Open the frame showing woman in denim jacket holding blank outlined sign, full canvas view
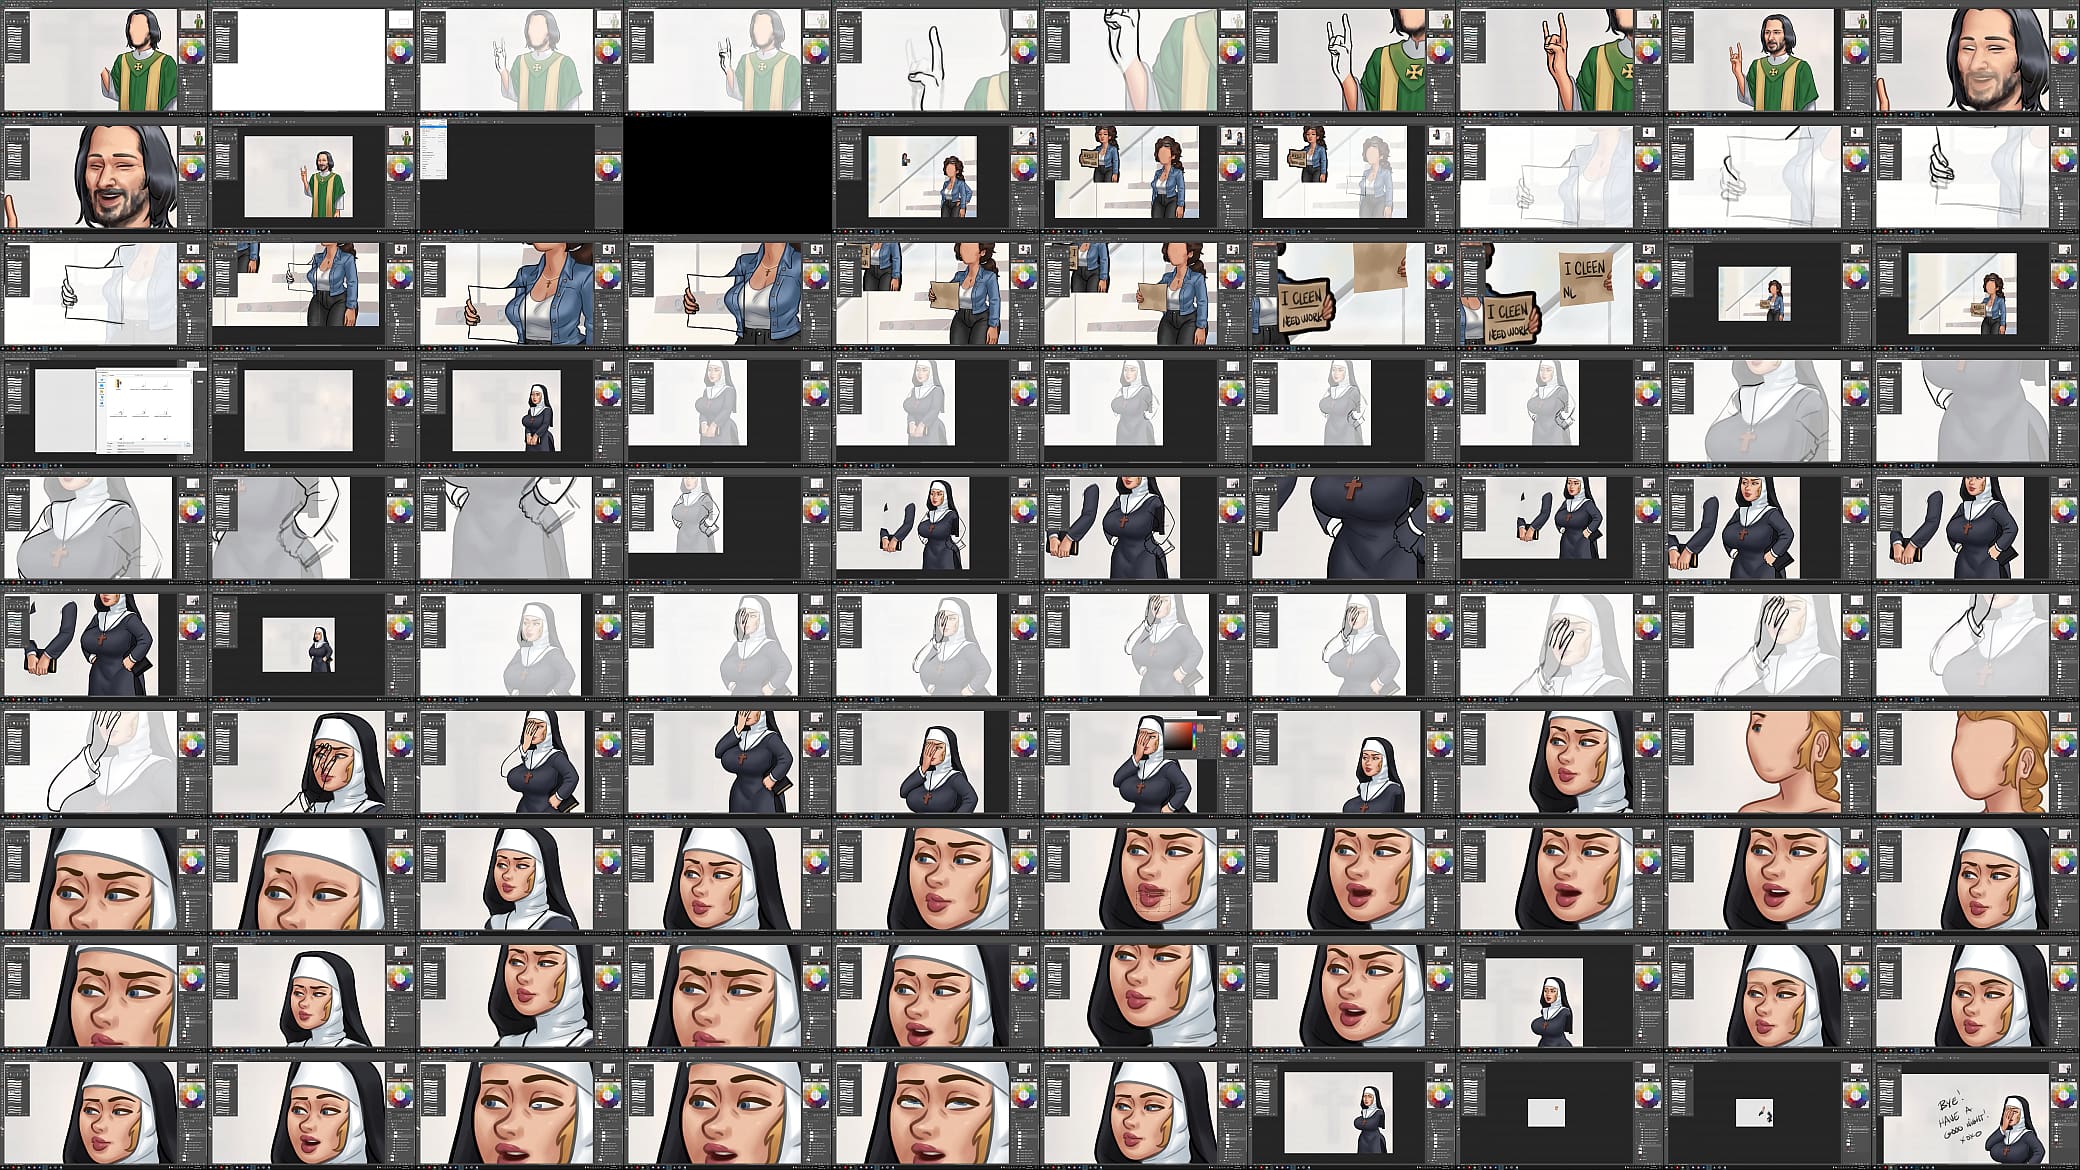 [x=311, y=292]
